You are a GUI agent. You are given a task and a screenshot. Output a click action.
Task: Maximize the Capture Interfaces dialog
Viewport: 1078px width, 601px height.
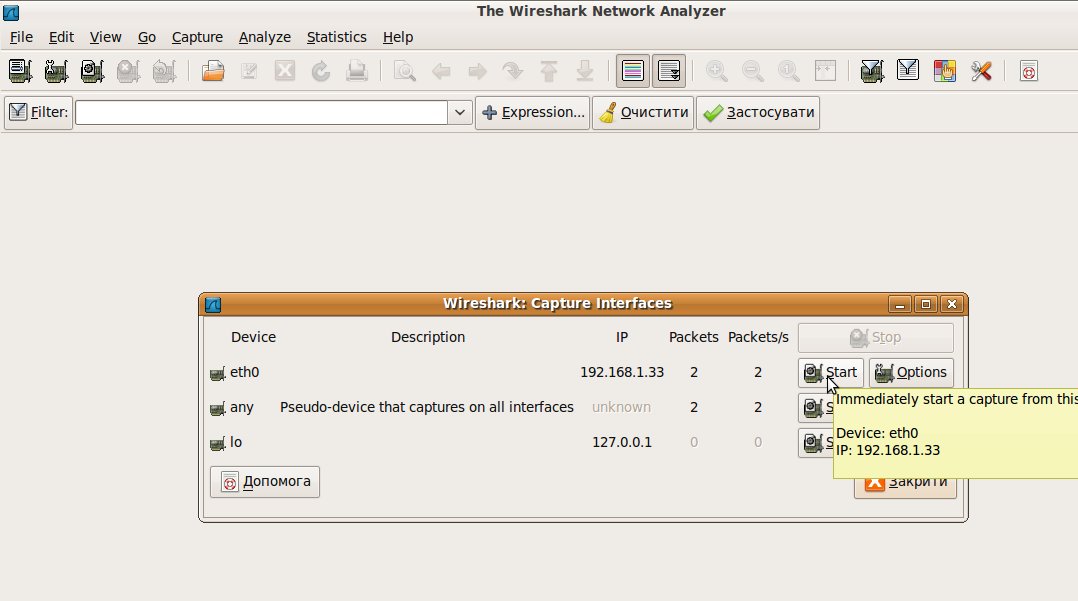coord(925,304)
